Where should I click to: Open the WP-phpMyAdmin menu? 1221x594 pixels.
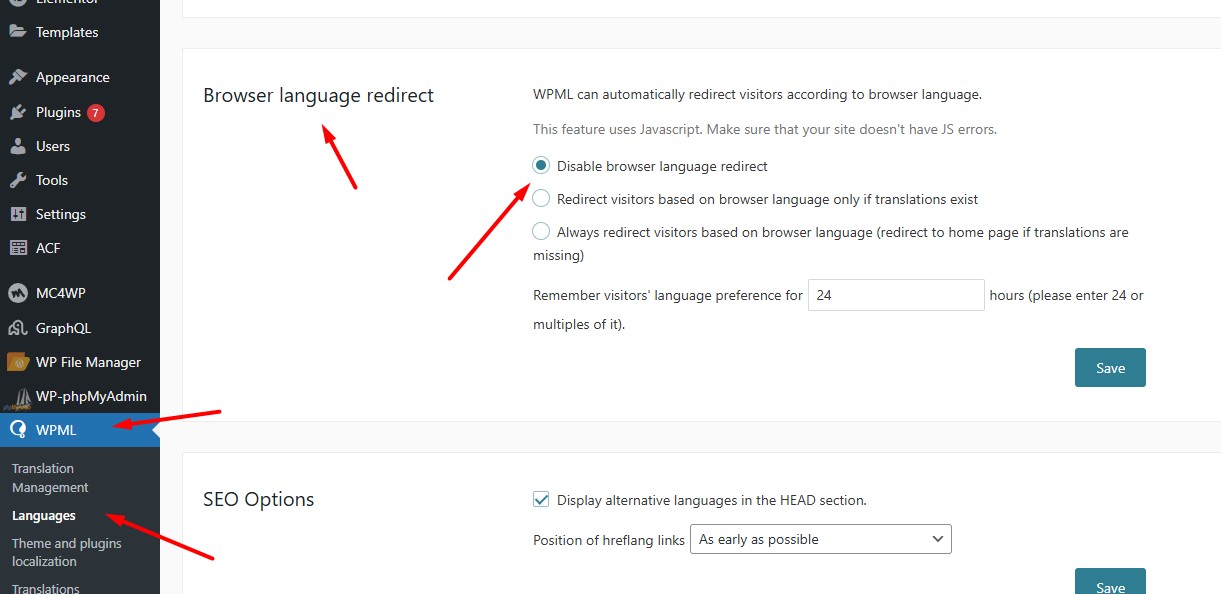click(91, 396)
